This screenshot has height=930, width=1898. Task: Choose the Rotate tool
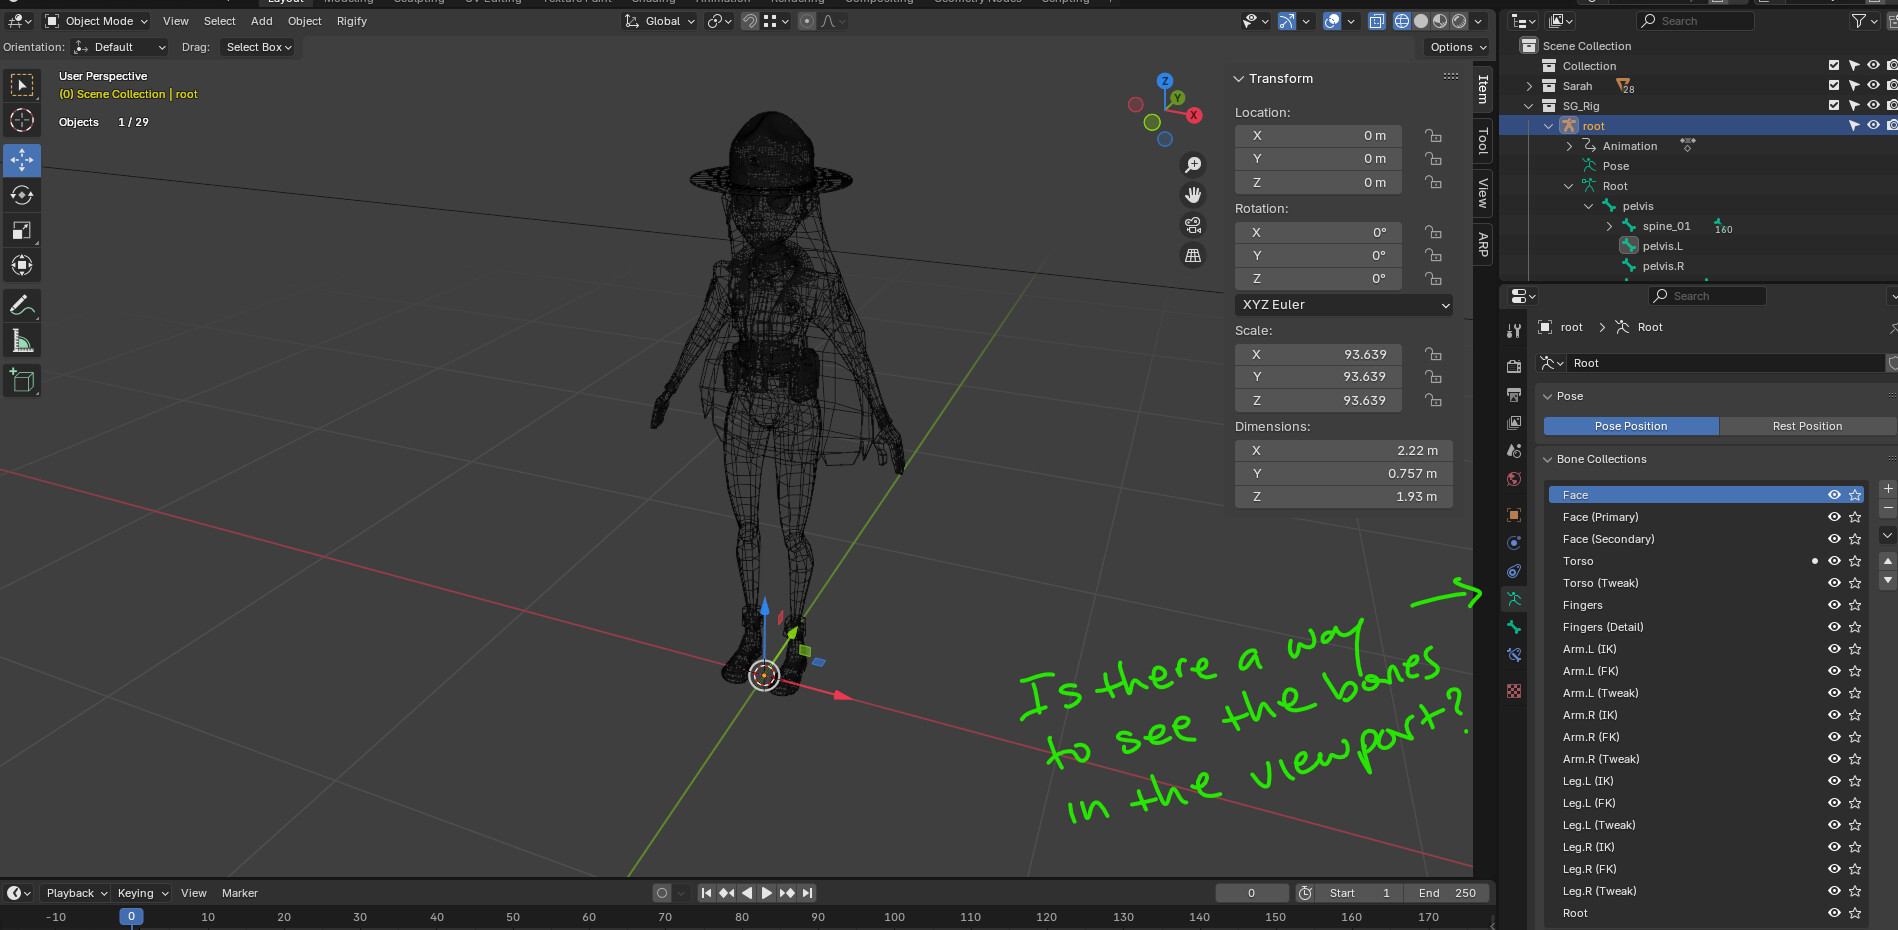coord(22,195)
